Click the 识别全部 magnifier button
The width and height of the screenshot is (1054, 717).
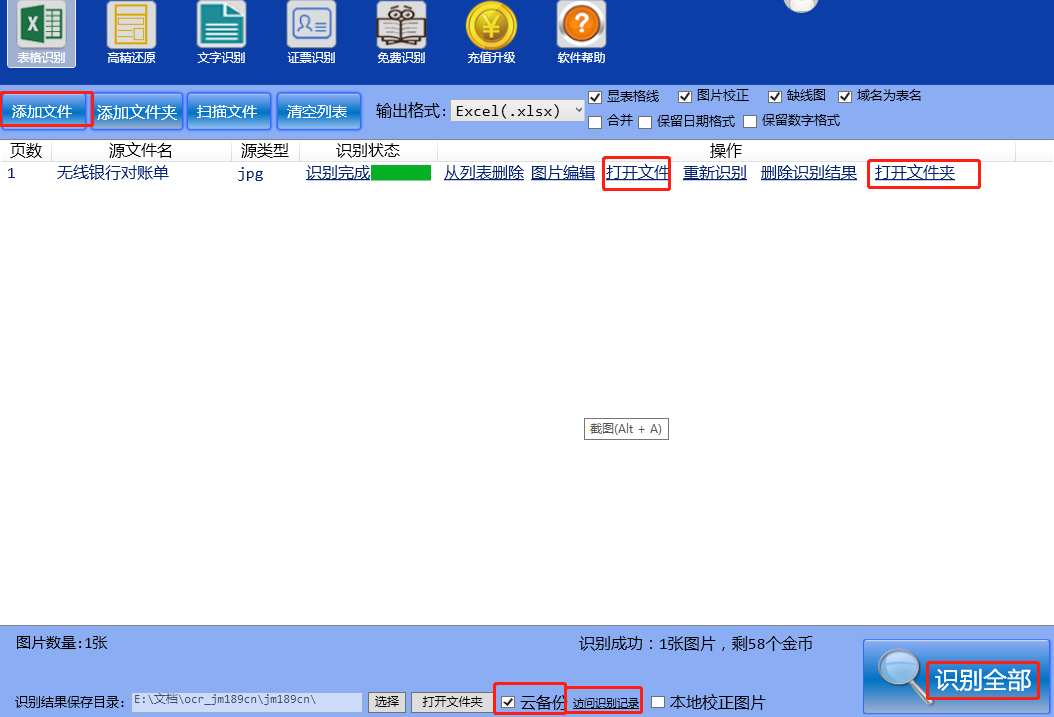pyautogui.click(x=956, y=676)
